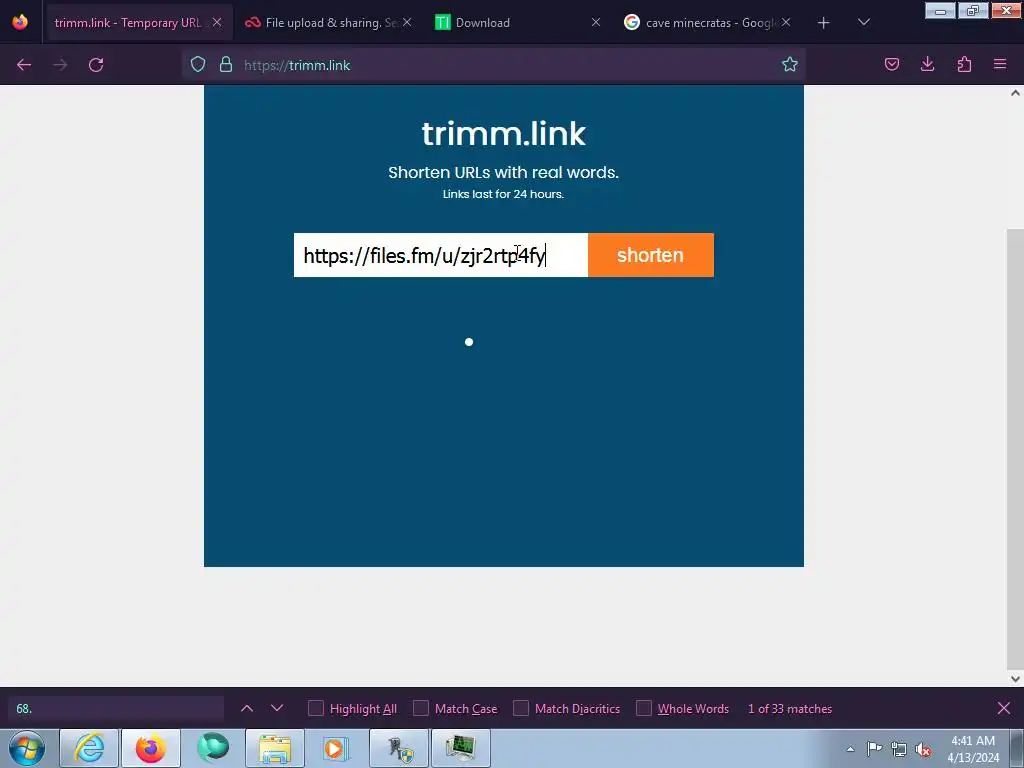Close the find bar
The width and height of the screenshot is (1024, 768).
[1004, 708]
